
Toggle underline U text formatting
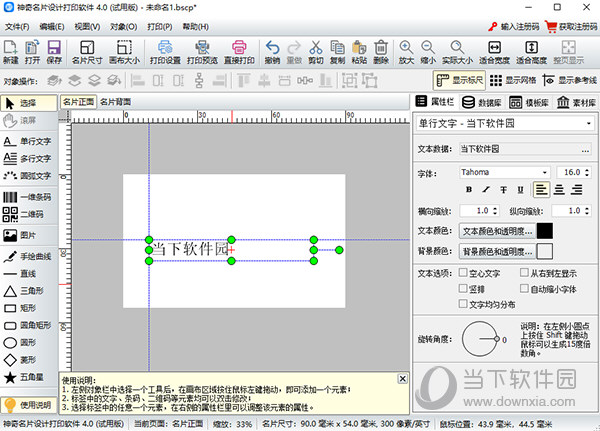(520, 189)
